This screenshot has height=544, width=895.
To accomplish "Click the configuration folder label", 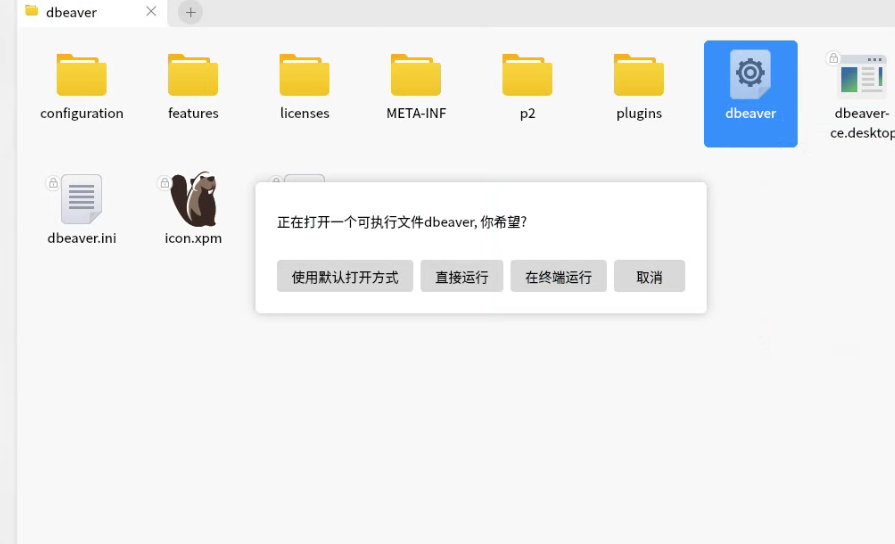I will (82, 113).
